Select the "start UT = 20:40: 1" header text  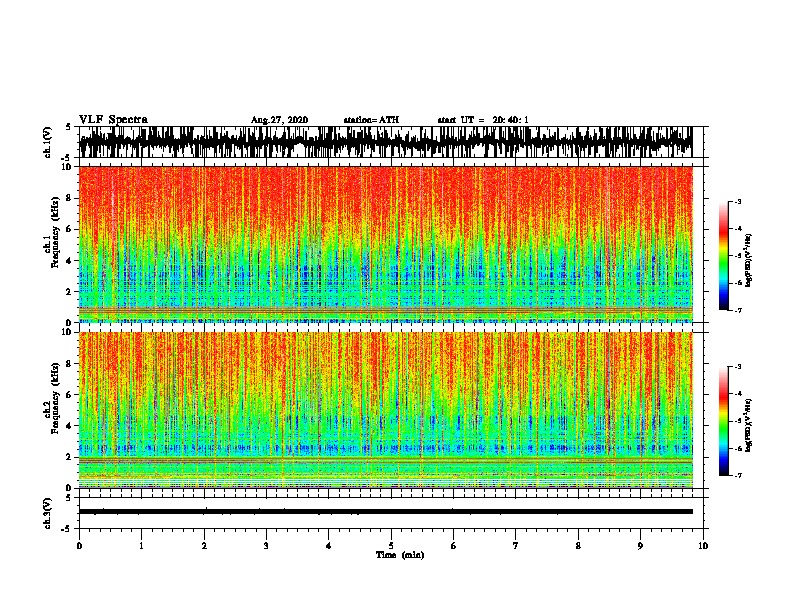pyautogui.click(x=483, y=120)
